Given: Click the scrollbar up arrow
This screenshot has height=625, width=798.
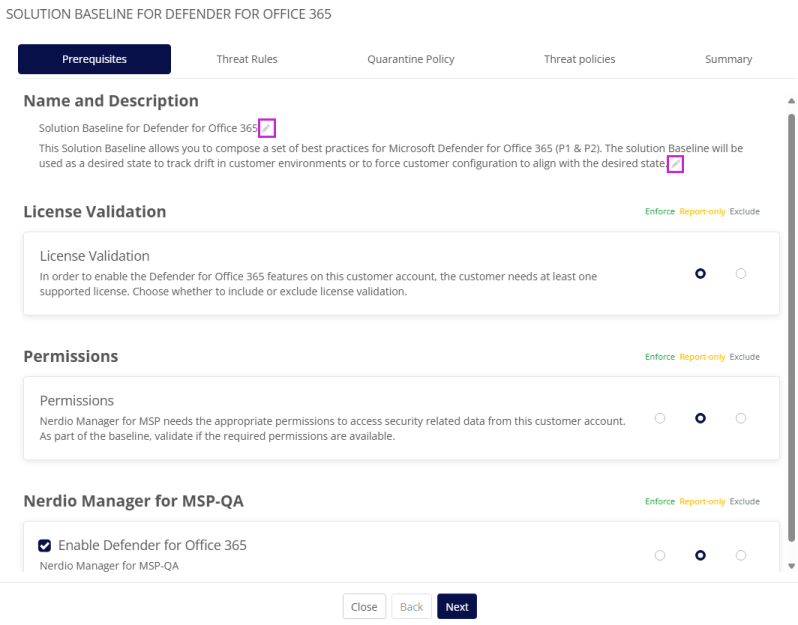Looking at the screenshot, I should click(791, 101).
